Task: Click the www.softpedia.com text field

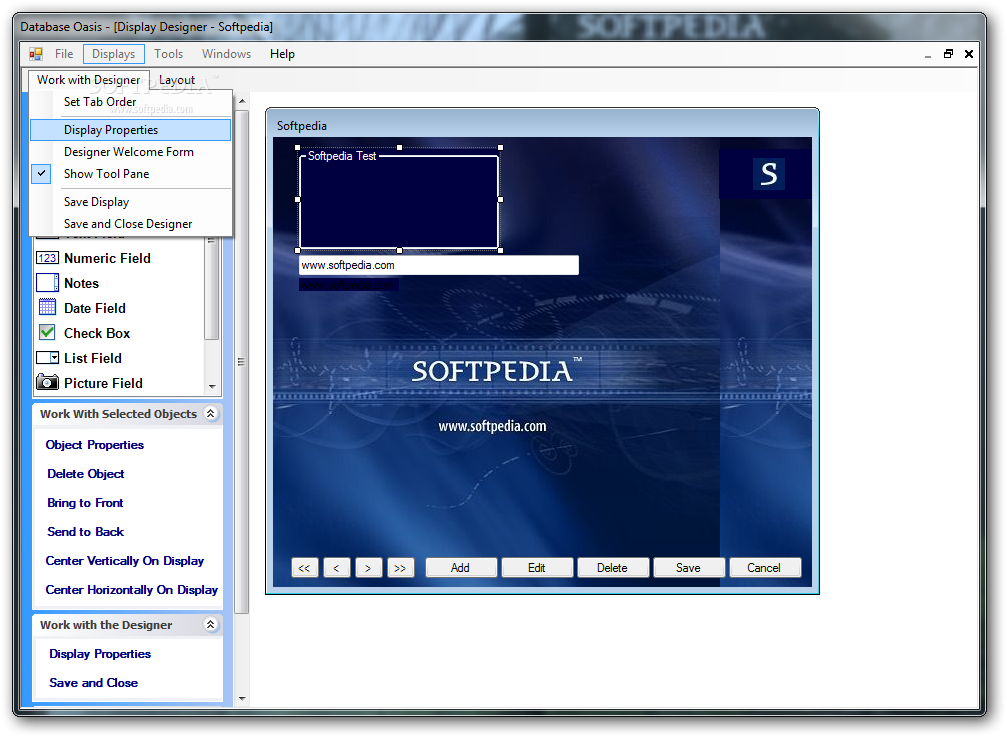Action: 439,265
